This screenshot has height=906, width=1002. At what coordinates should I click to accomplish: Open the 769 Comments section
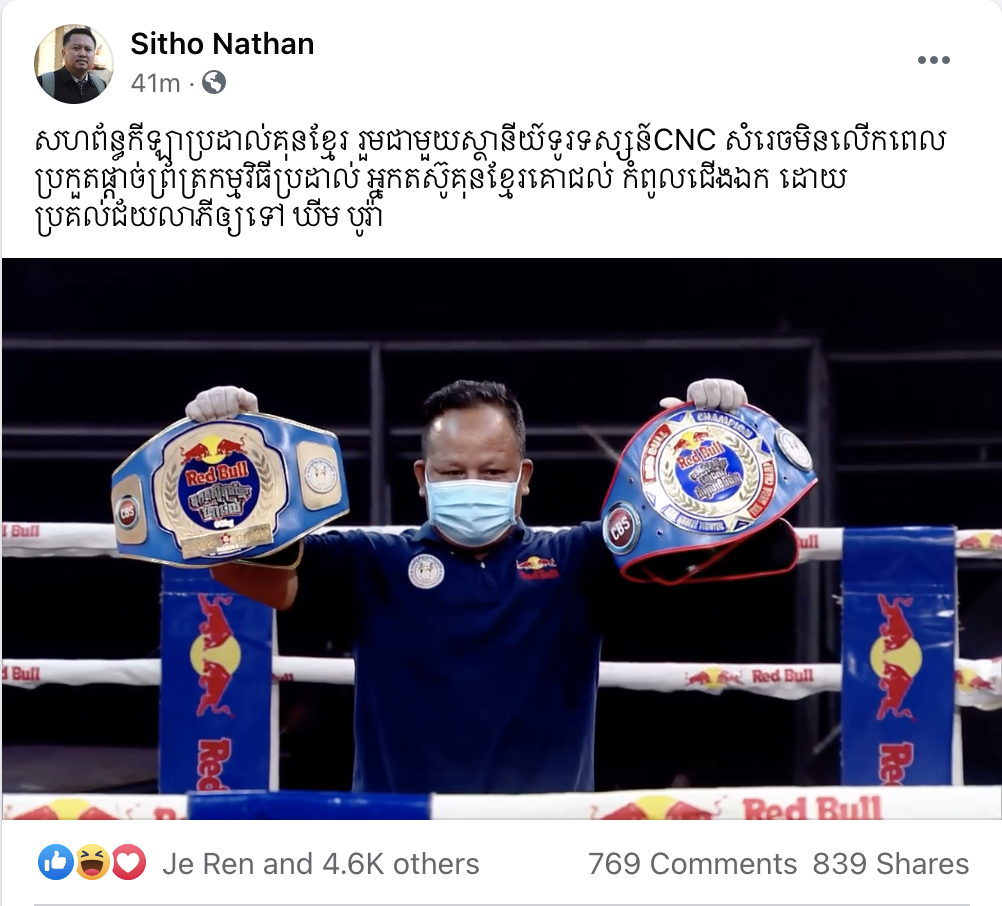tap(692, 864)
